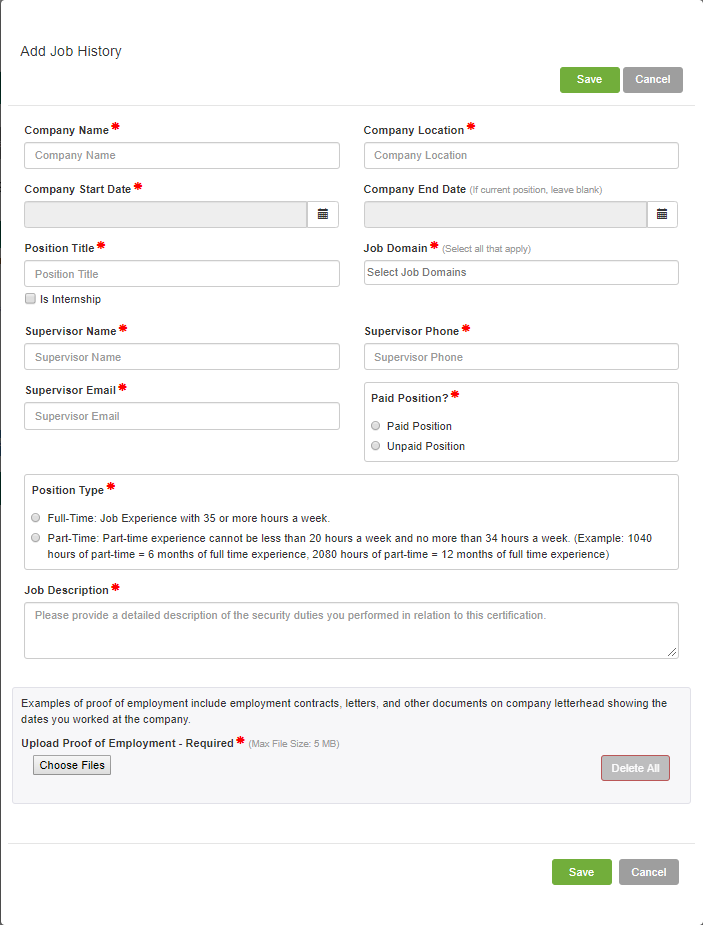Open the Select Job Domains dropdown
703x925 pixels.
tap(521, 272)
